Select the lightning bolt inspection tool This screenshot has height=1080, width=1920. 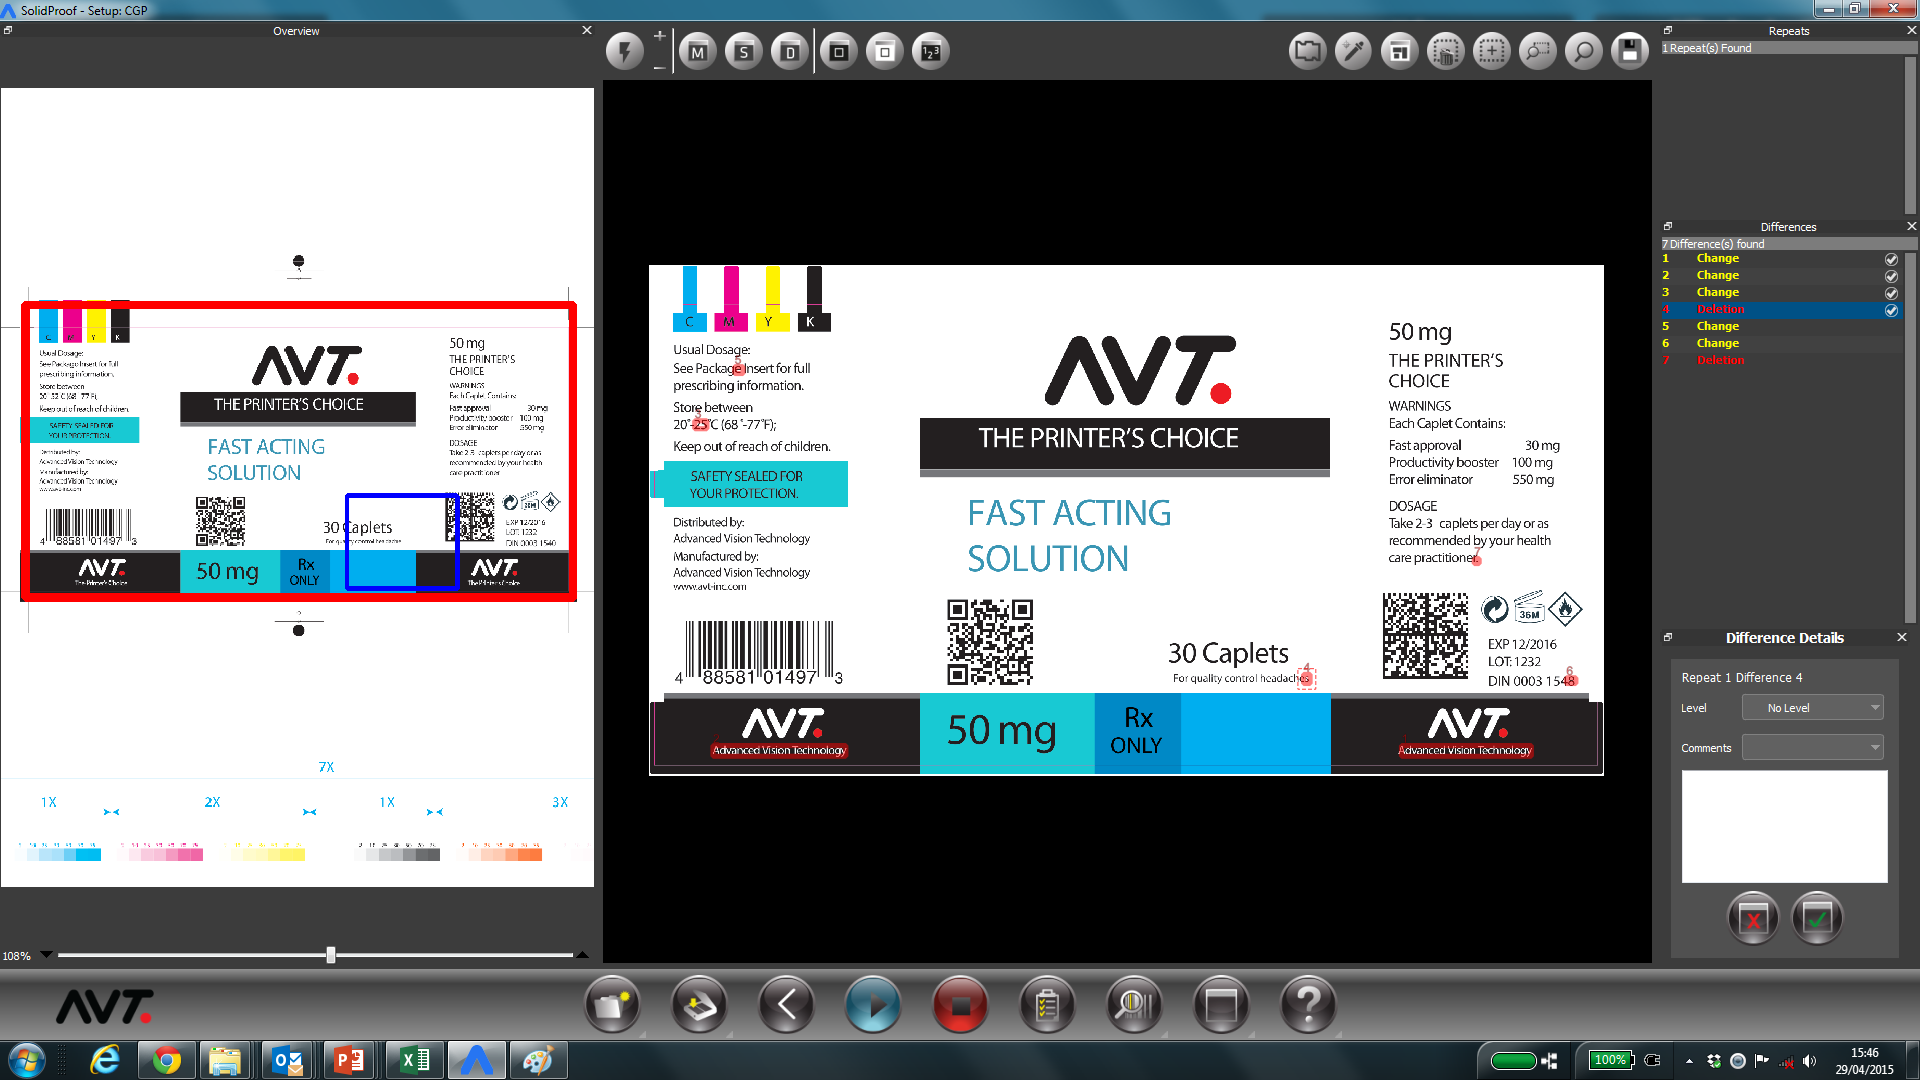tap(623, 50)
